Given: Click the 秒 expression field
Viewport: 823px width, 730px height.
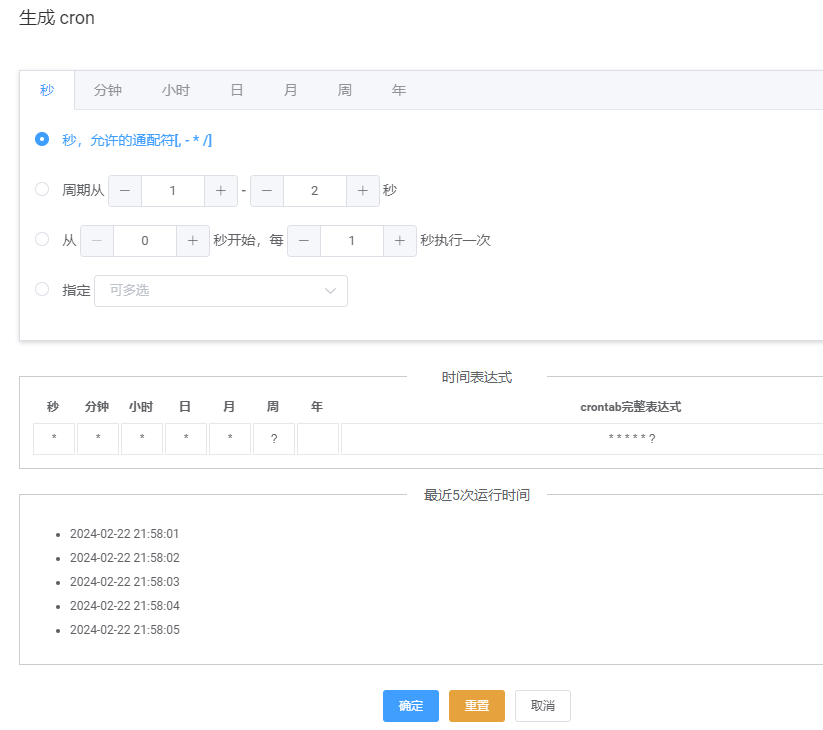Looking at the screenshot, I should tap(54, 439).
